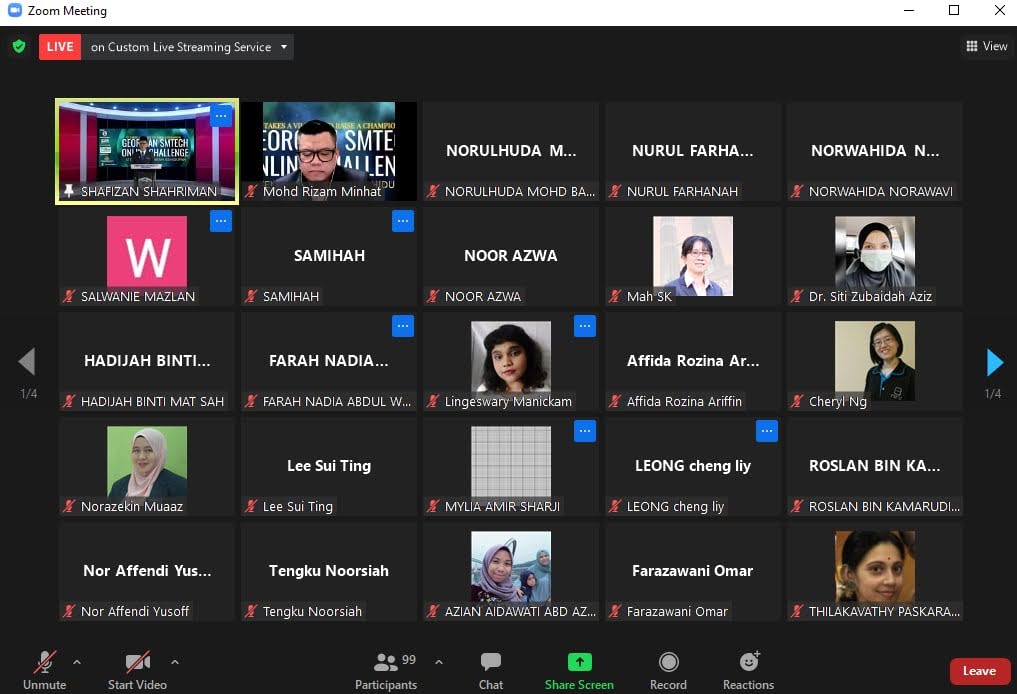1017x694 pixels.
Task: Open the Custom Live Streaming Service dropdown
Action: tap(188, 47)
